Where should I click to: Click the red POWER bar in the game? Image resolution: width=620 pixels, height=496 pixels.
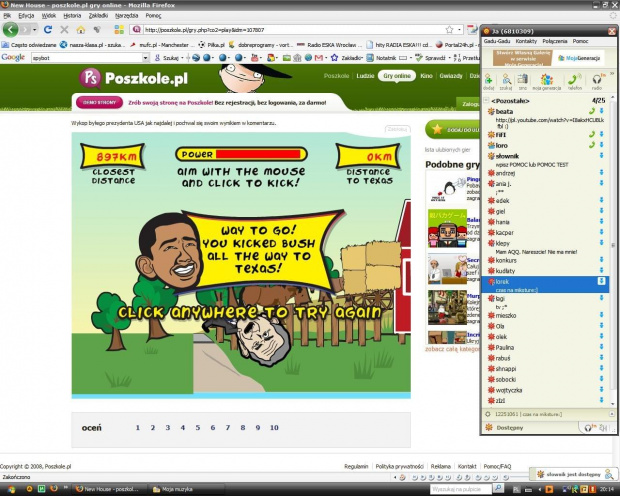[258, 154]
